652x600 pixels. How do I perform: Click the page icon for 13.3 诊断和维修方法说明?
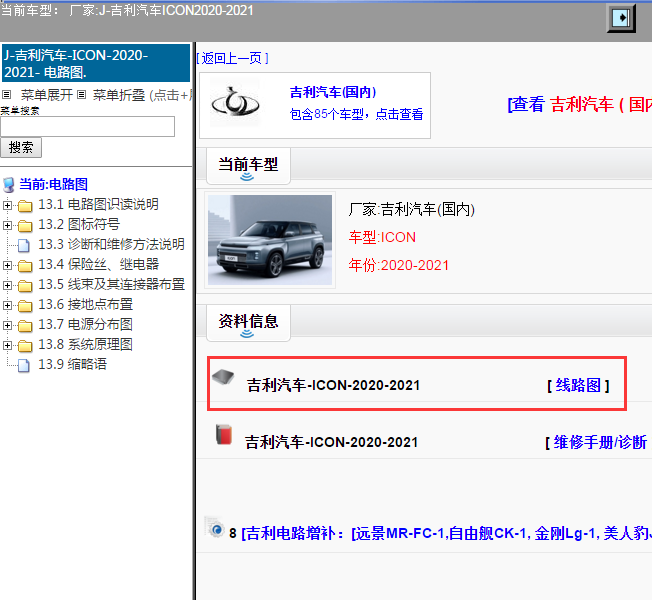point(24,245)
